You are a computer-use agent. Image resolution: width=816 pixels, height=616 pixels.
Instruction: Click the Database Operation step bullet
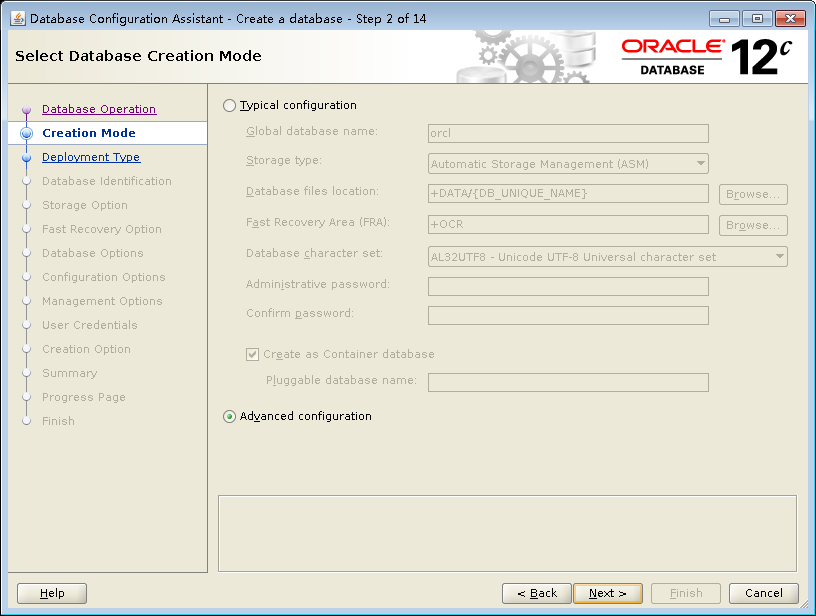tap(27, 110)
